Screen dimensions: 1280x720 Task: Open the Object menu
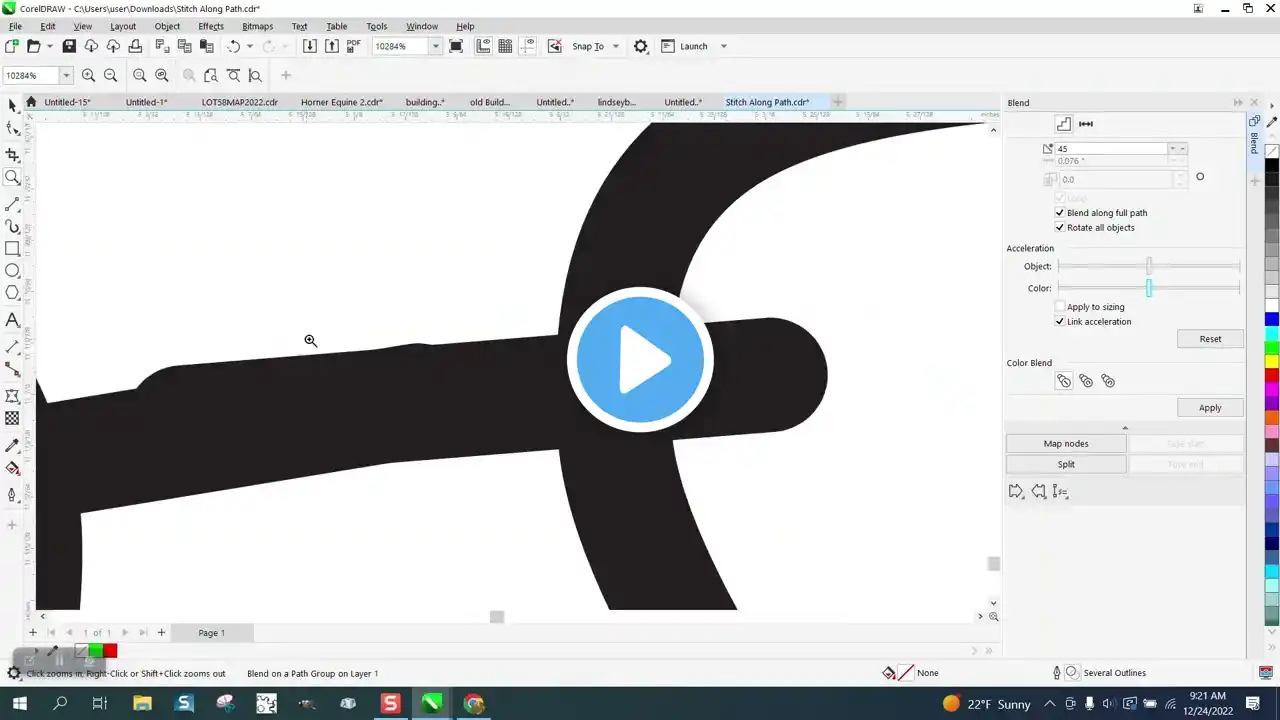pos(167,26)
